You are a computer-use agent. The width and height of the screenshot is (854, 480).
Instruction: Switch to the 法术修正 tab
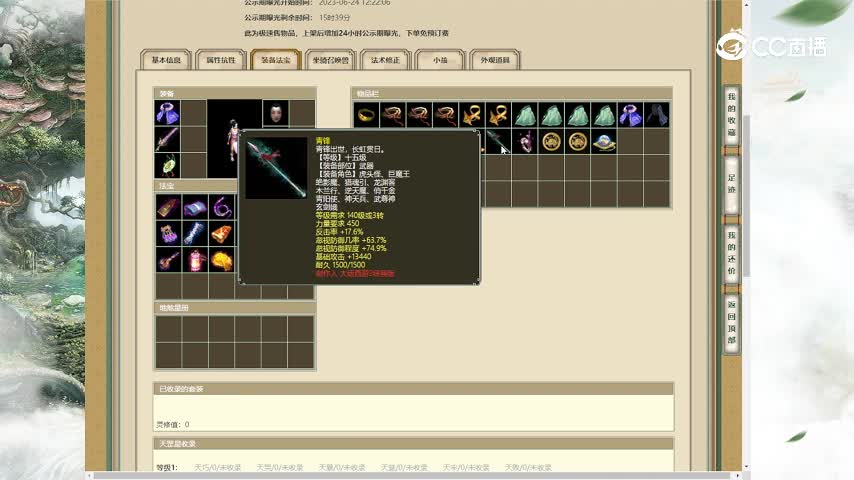[386, 60]
